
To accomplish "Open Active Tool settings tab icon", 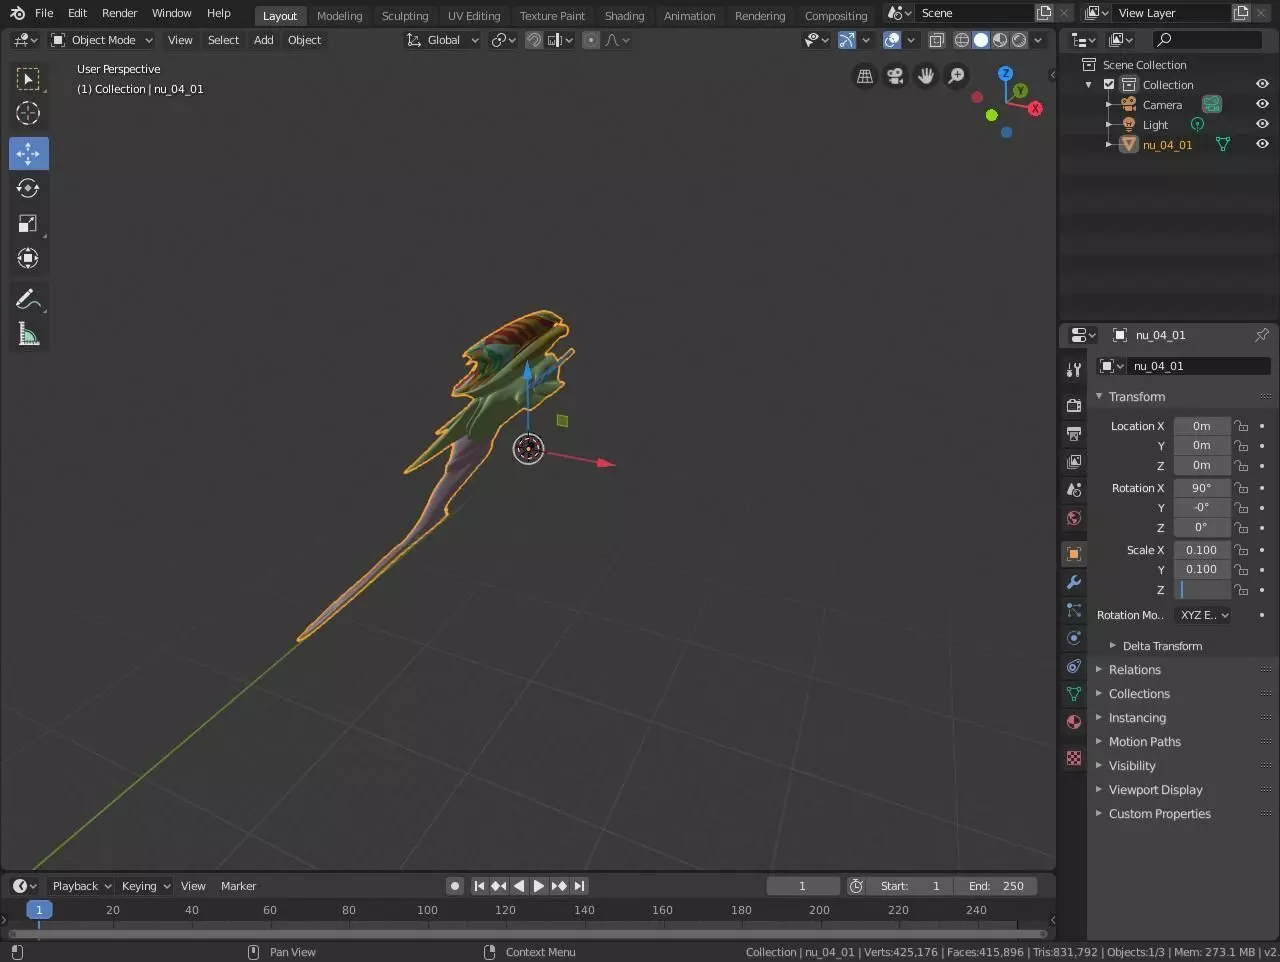I will point(1074,370).
